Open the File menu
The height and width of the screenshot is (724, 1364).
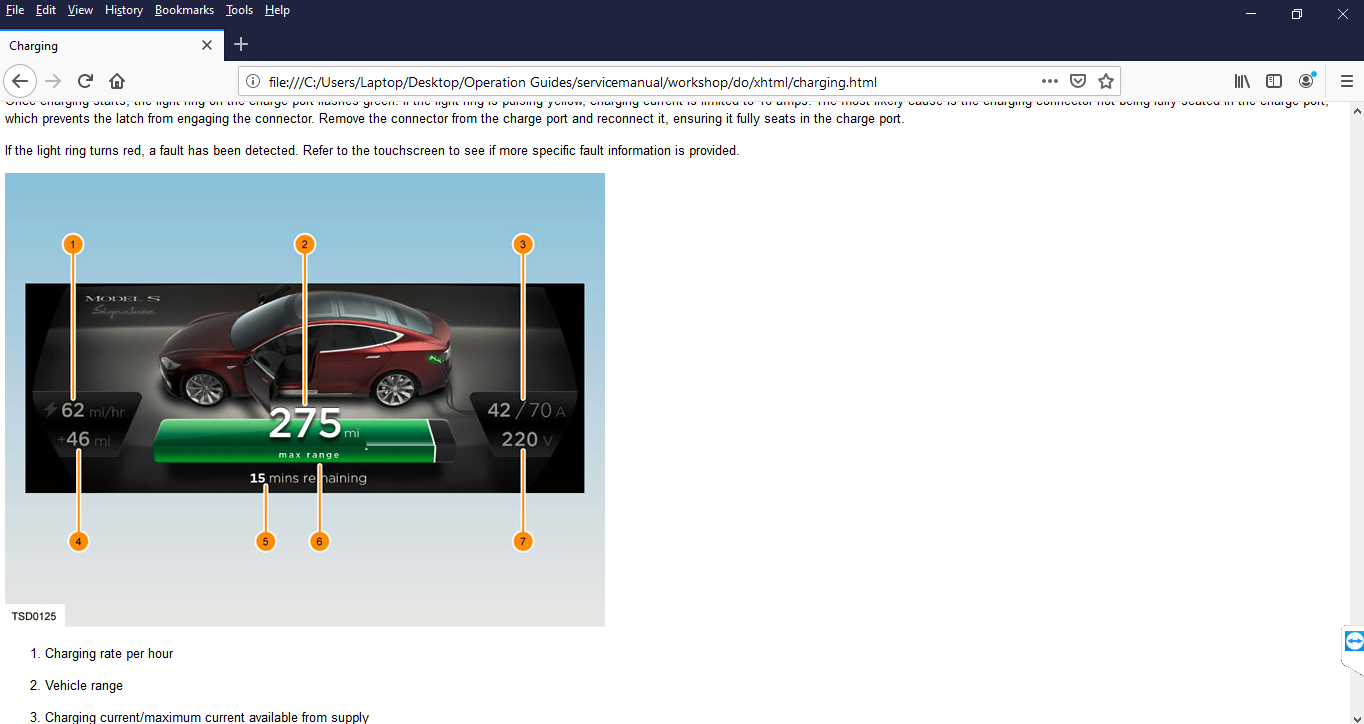(x=15, y=10)
